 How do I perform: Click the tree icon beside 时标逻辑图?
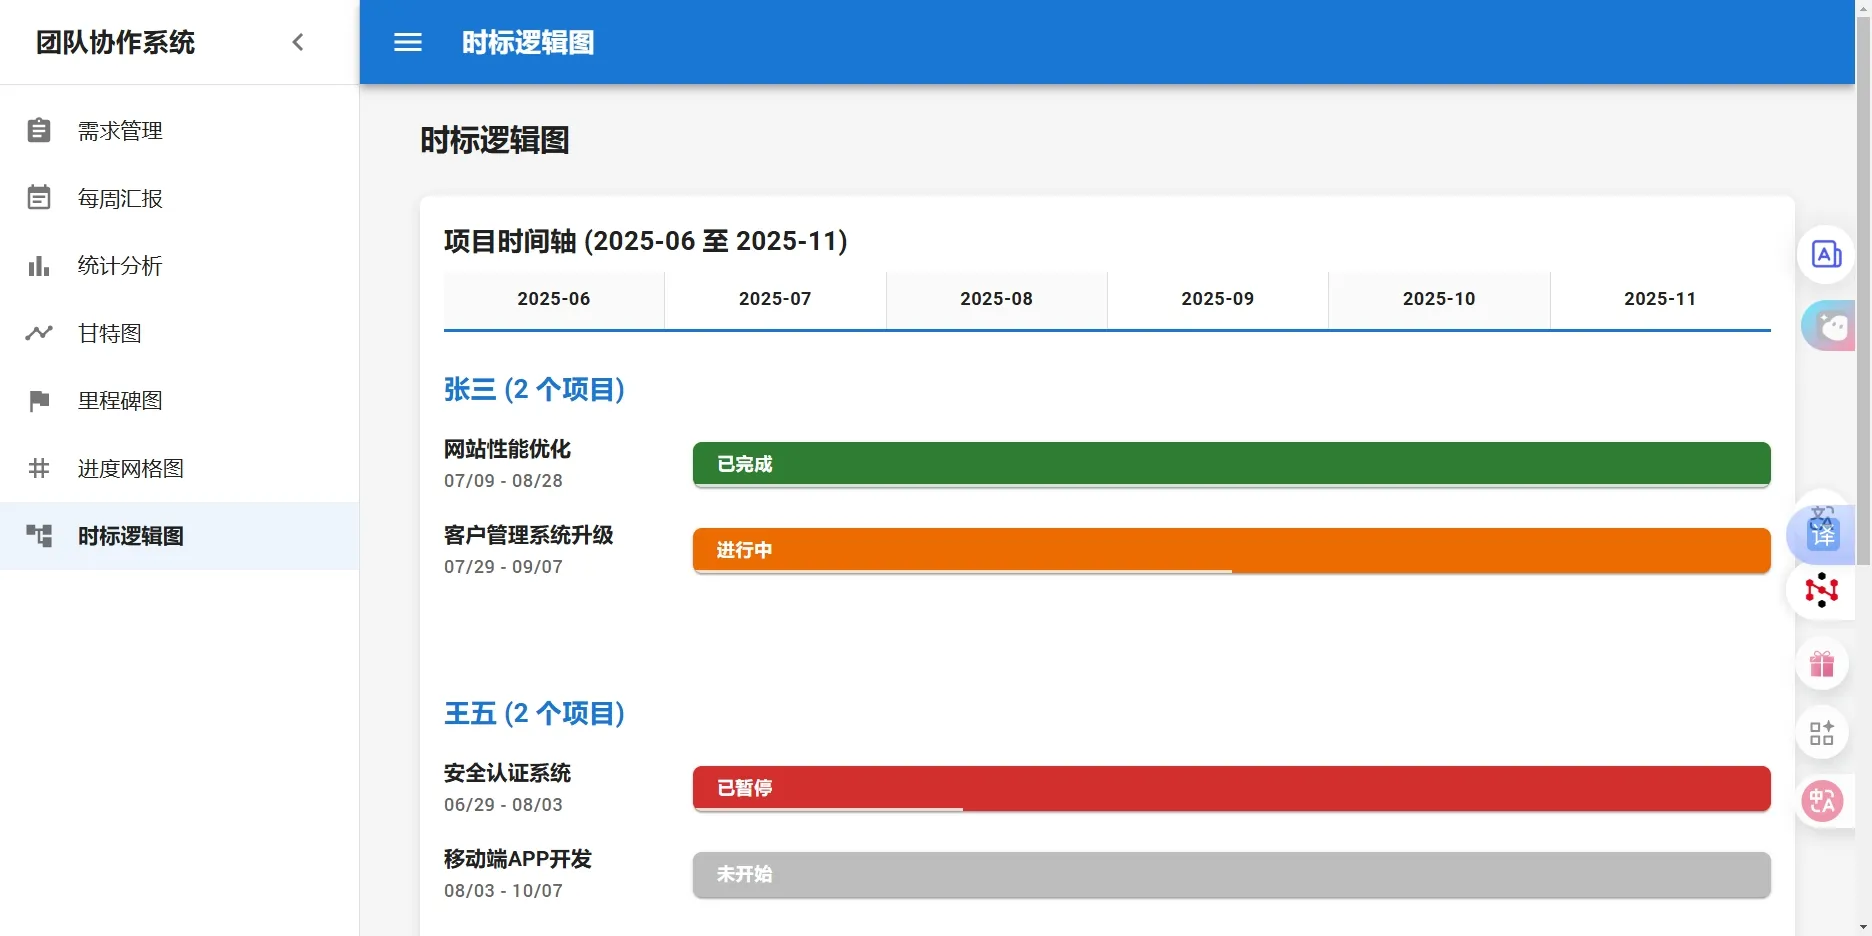click(x=39, y=536)
